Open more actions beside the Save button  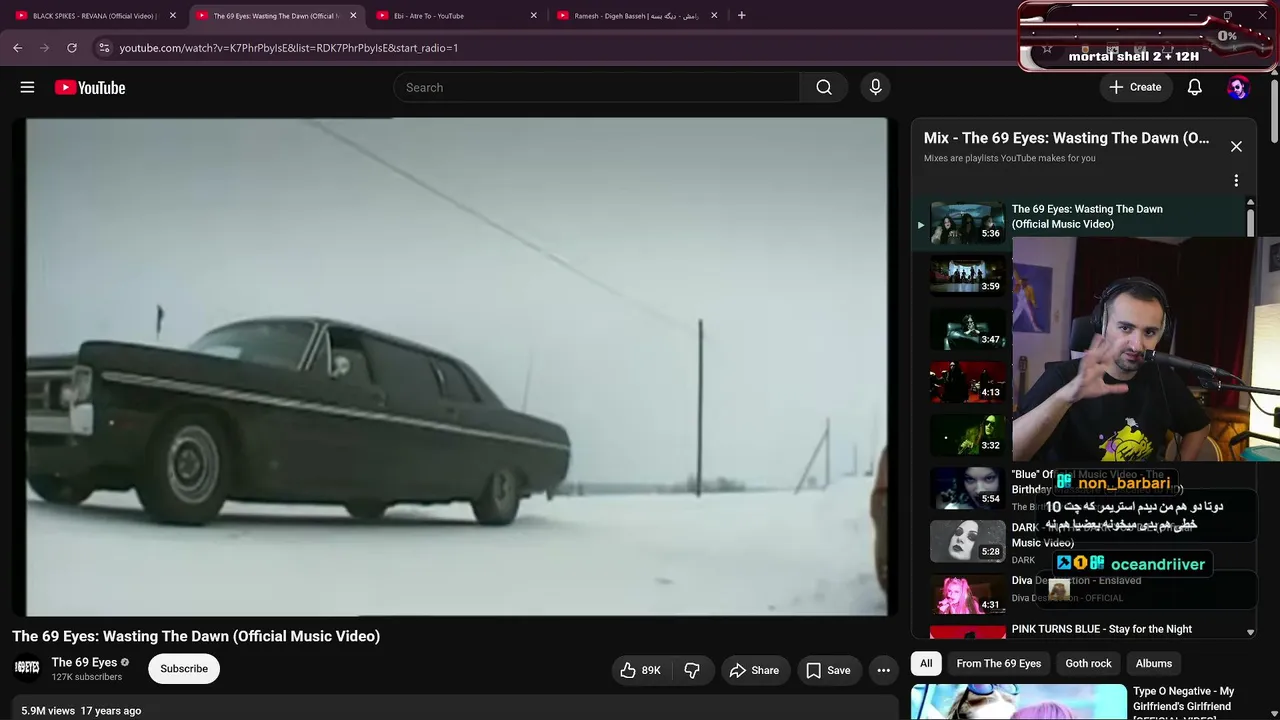pyautogui.click(x=883, y=670)
